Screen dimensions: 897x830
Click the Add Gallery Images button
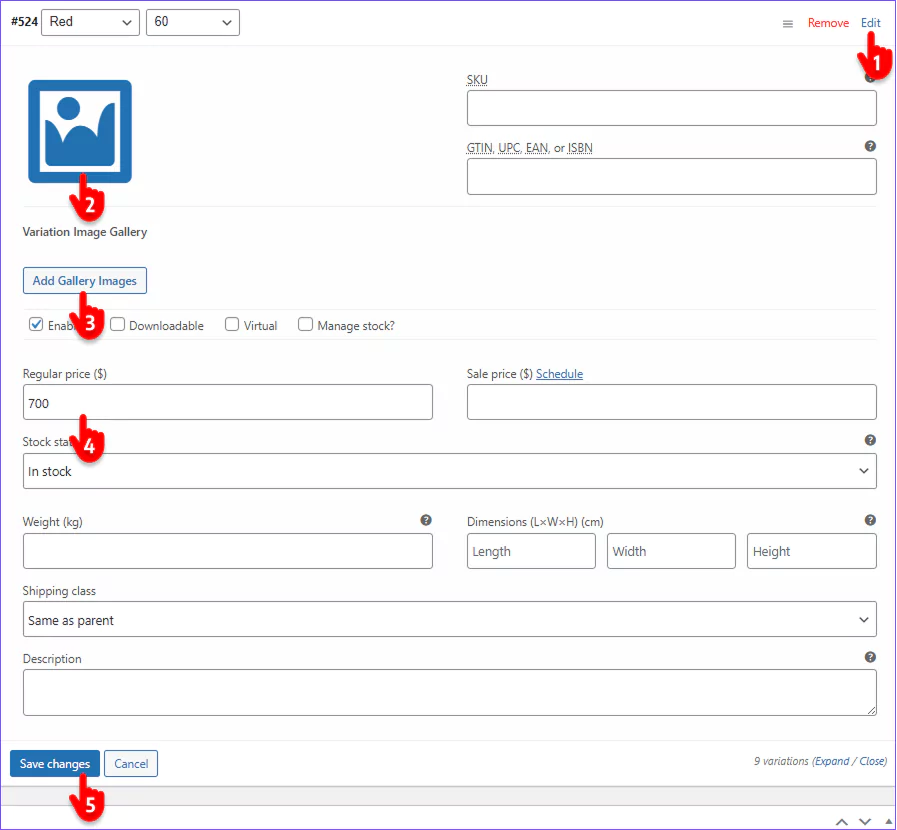(x=85, y=281)
